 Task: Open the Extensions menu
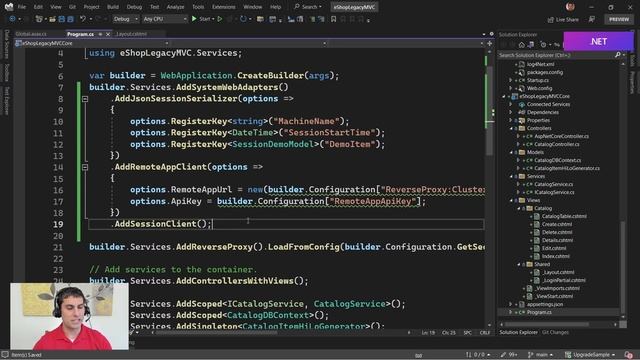point(224,7)
